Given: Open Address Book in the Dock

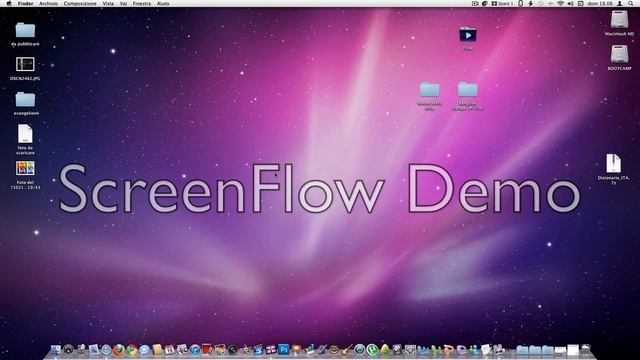Looking at the screenshot, I should click(x=157, y=349).
